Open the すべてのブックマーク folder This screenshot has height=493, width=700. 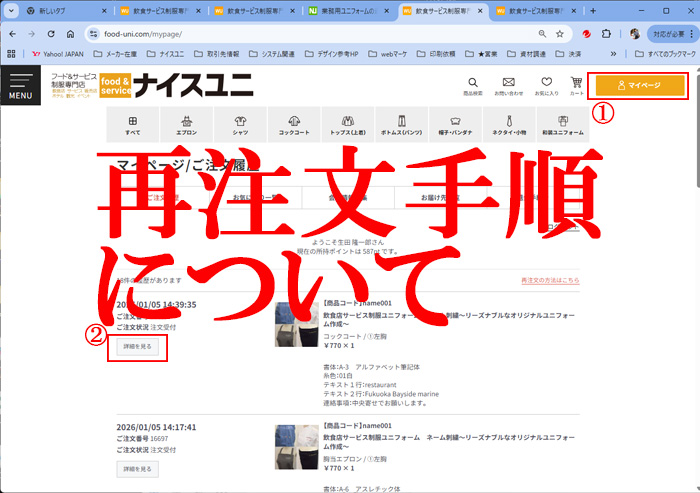665,54
